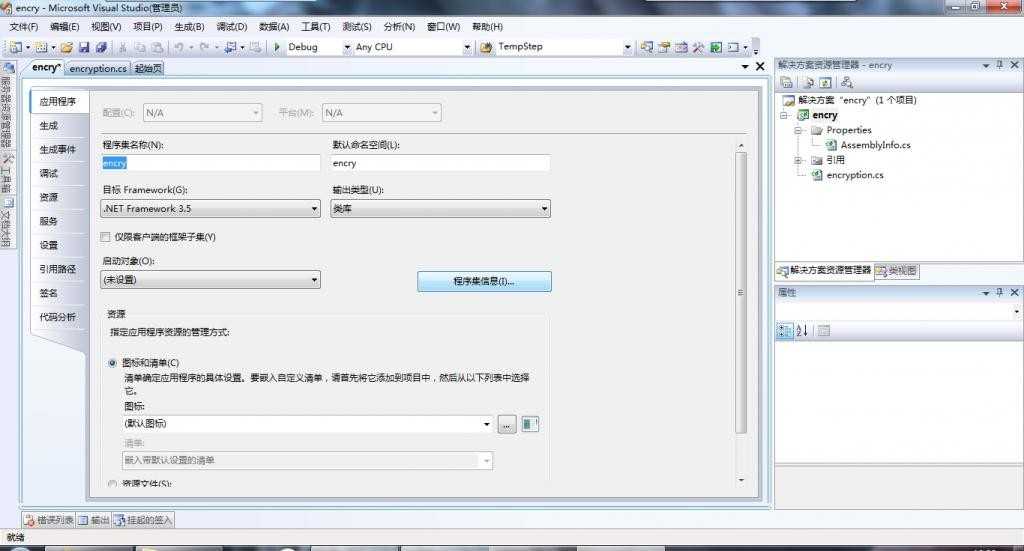The image size is (1024, 551).
Task: Click the Assembly Information button
Action: (484, 281)
